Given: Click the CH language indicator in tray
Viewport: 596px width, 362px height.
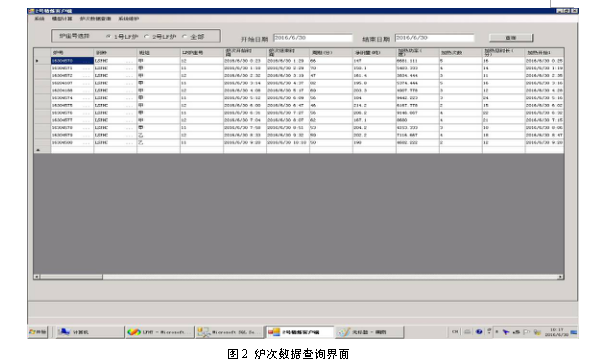Looking at the screenshot, I should coord(455,332).
